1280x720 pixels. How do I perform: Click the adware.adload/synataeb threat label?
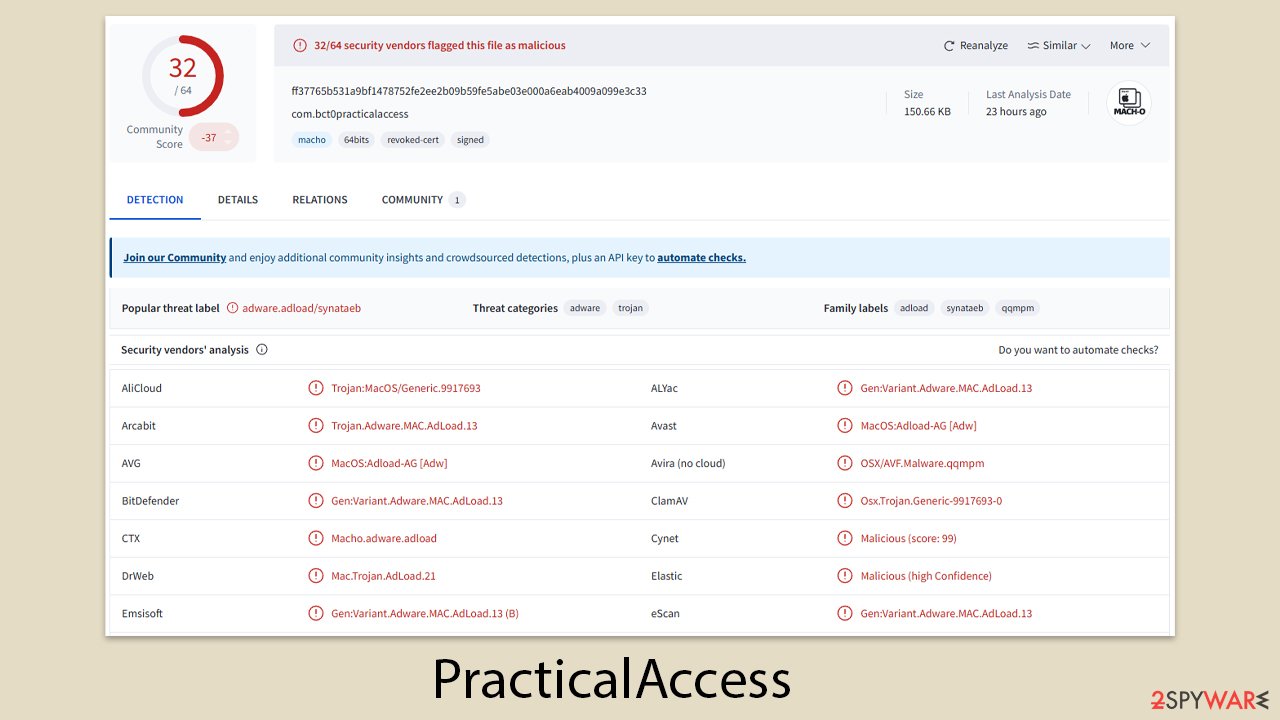click(x=301, y=308)
